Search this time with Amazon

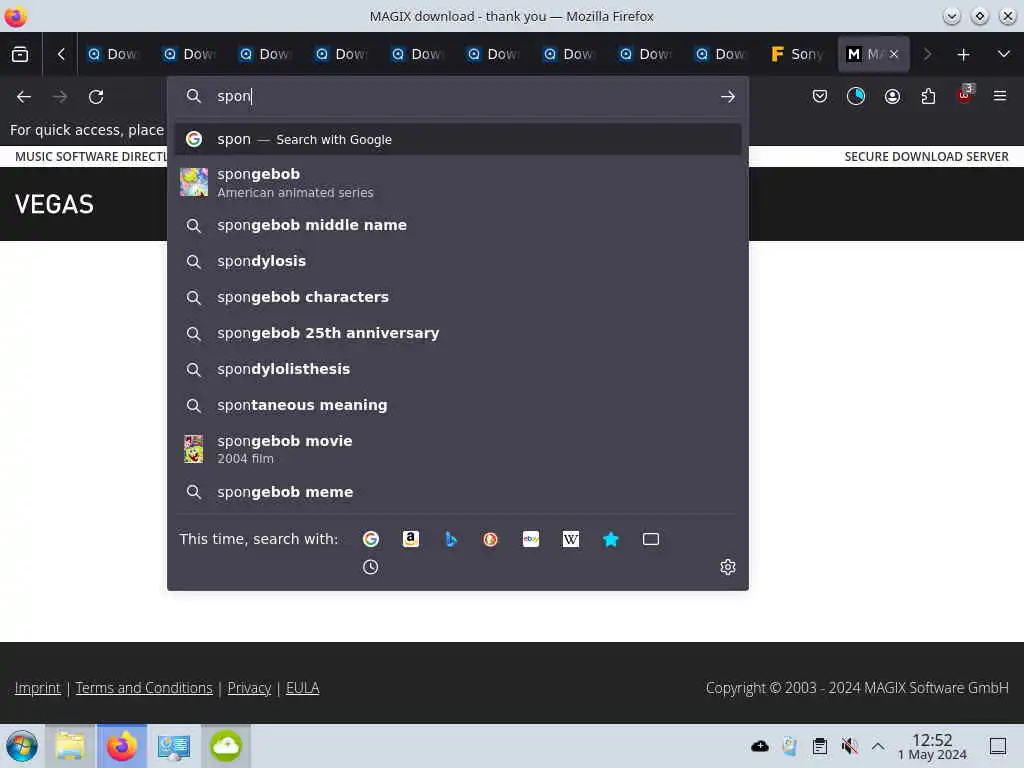tap(411, 539)
